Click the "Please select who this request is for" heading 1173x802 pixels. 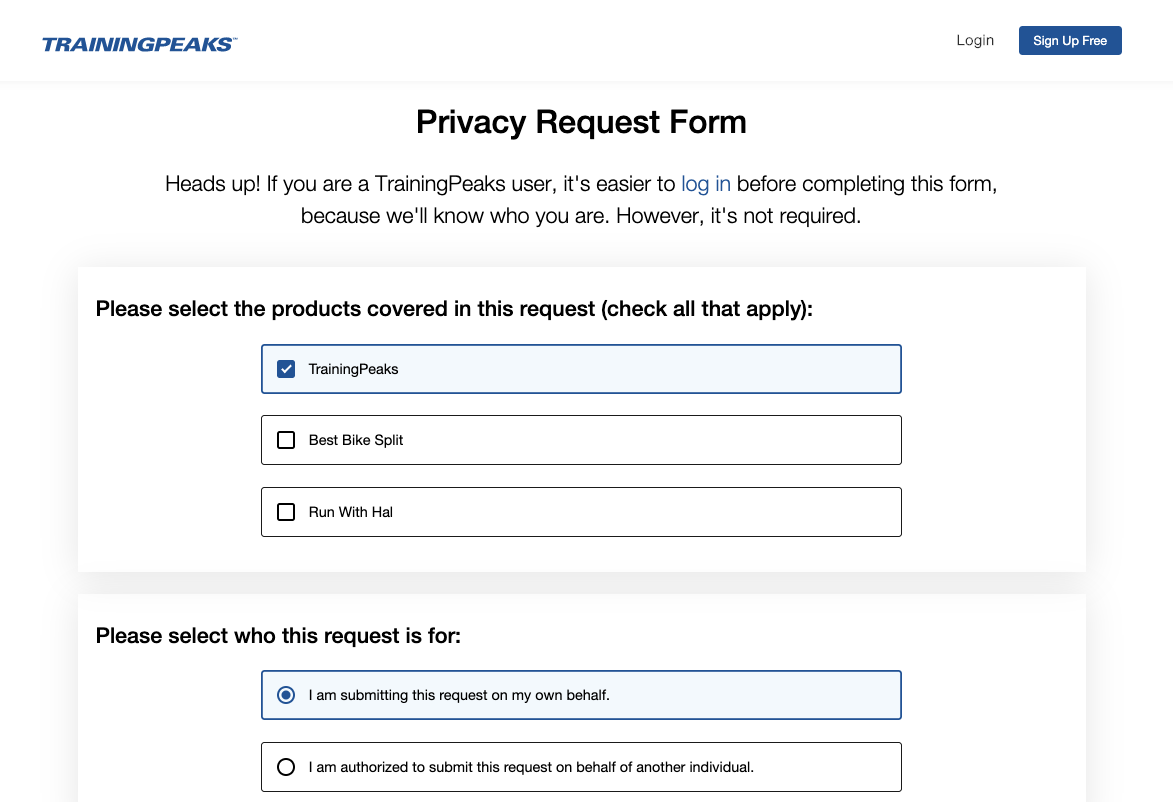[278, 635]
